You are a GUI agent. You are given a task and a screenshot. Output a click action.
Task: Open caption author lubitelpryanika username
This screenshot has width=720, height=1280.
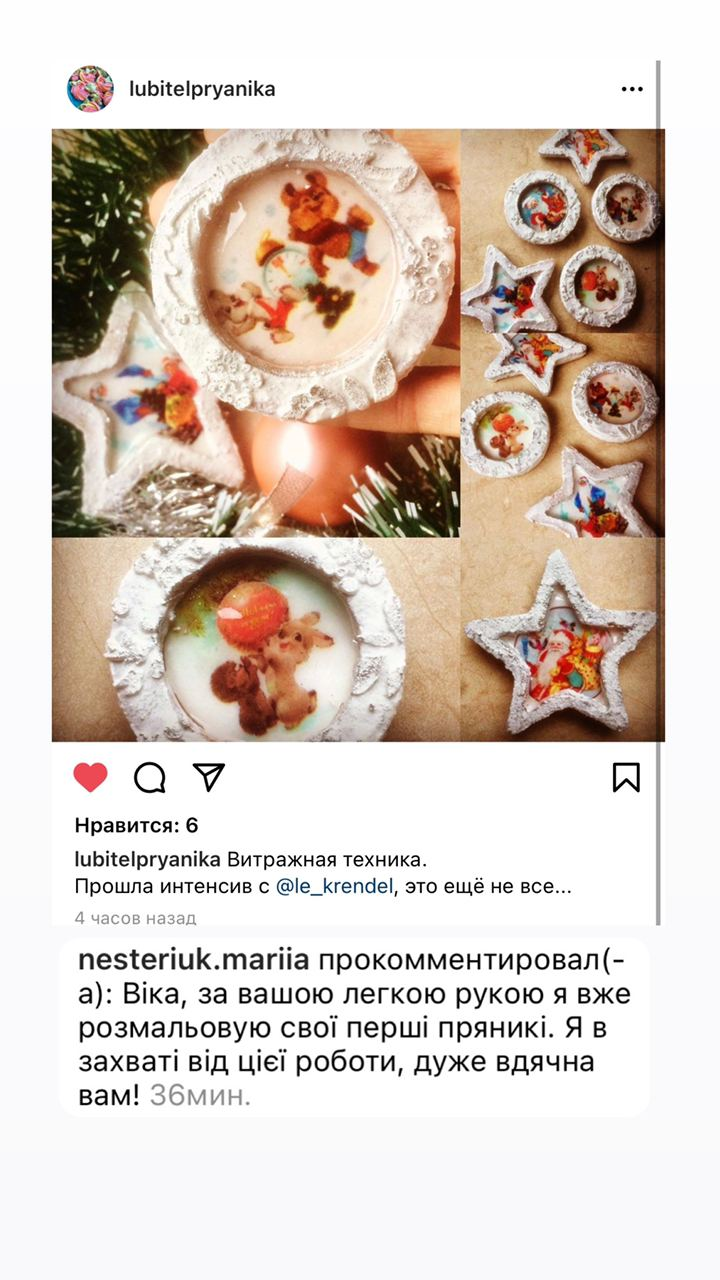point(147,860)
